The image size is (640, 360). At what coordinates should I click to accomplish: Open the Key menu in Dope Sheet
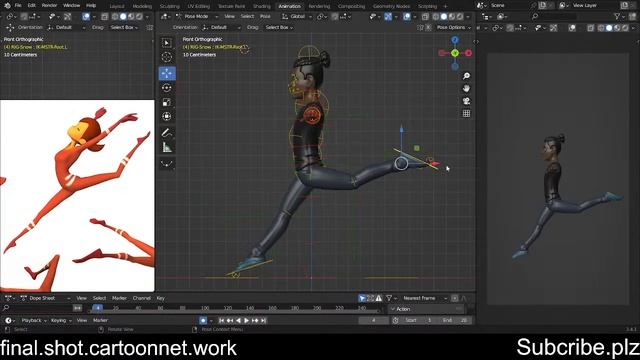pos(160,298)
